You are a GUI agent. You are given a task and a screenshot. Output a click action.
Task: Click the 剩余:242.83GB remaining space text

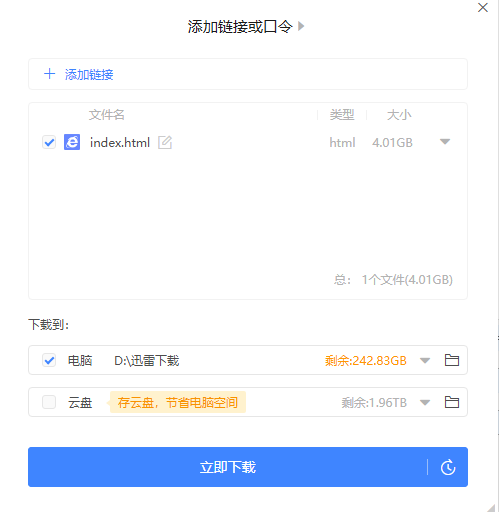pos(366,361)
